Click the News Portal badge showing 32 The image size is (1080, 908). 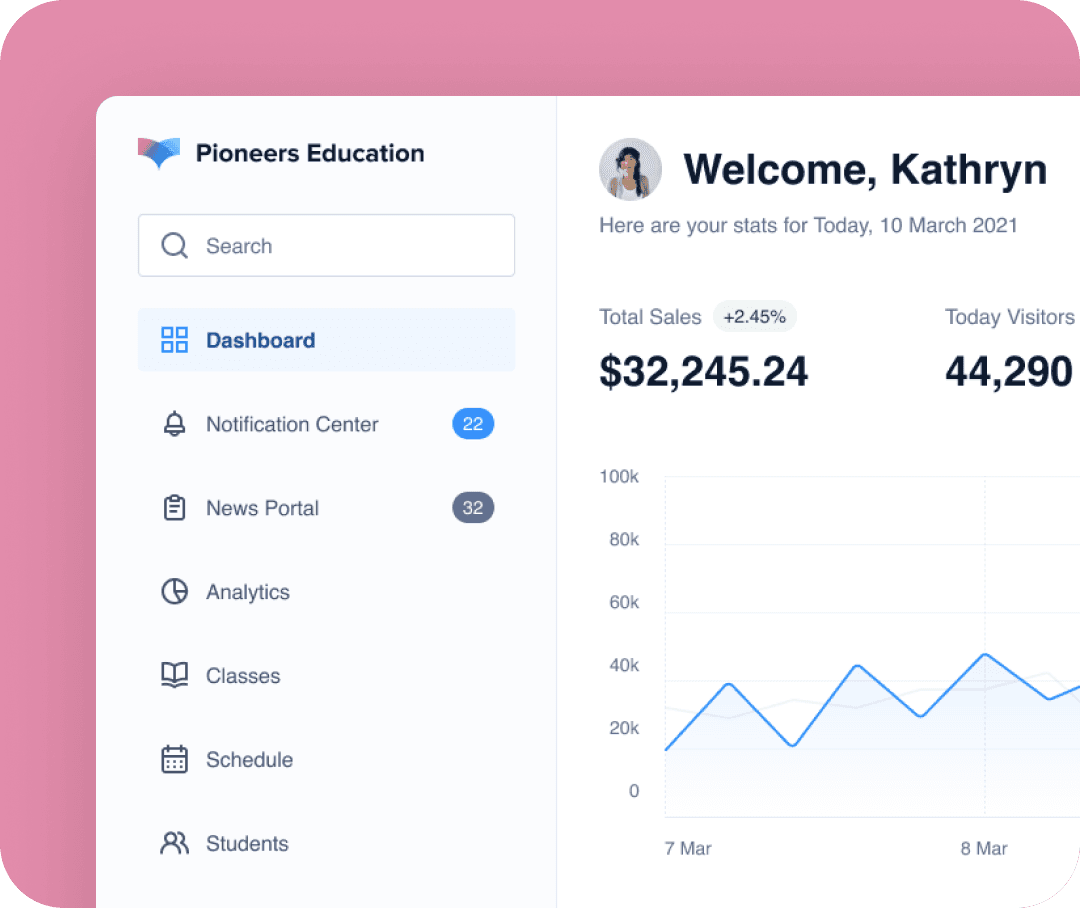(x=472, y=508)
